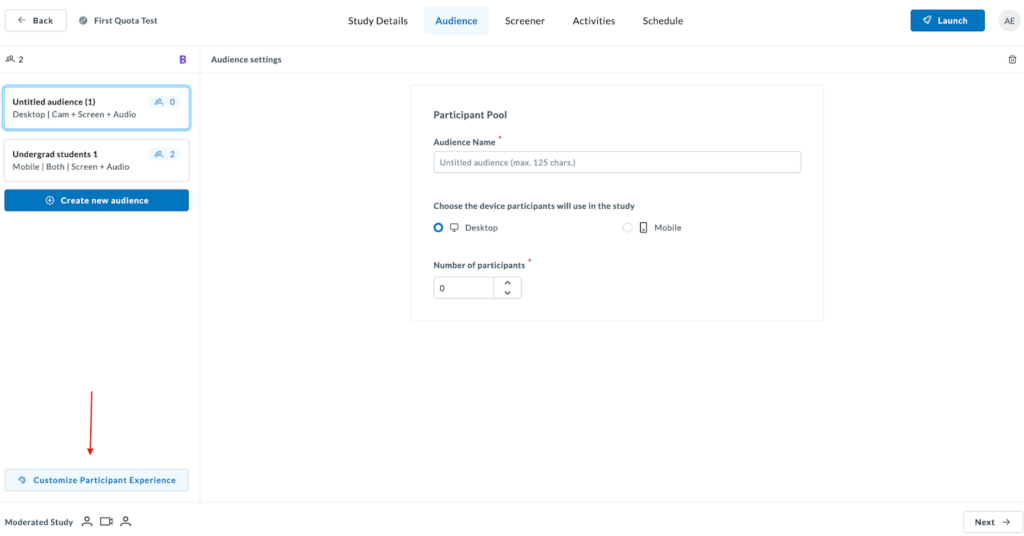The width and height of the screenshot is (1024, 536).
Task: Decrease number of participants with down arrow
Action: click(x=507, y=293)
